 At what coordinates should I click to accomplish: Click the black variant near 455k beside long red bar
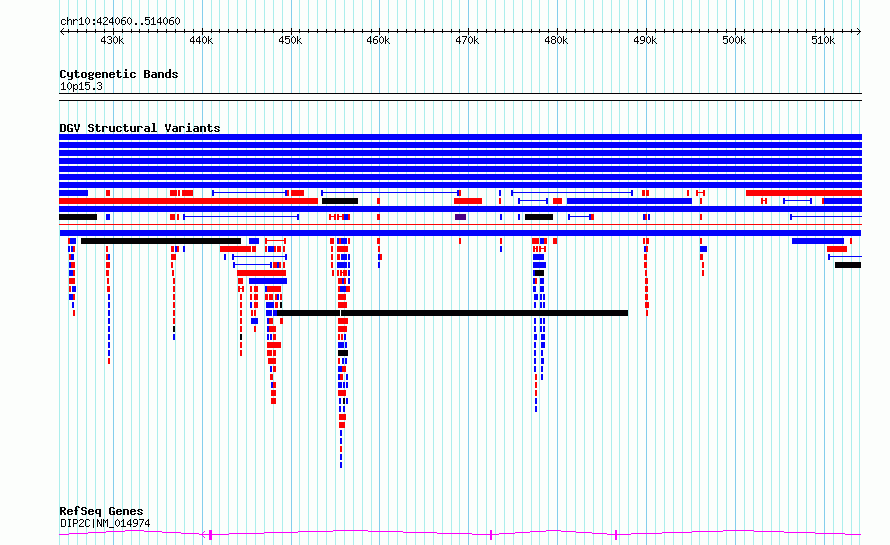pyautogui.click(x=340, y=201)
